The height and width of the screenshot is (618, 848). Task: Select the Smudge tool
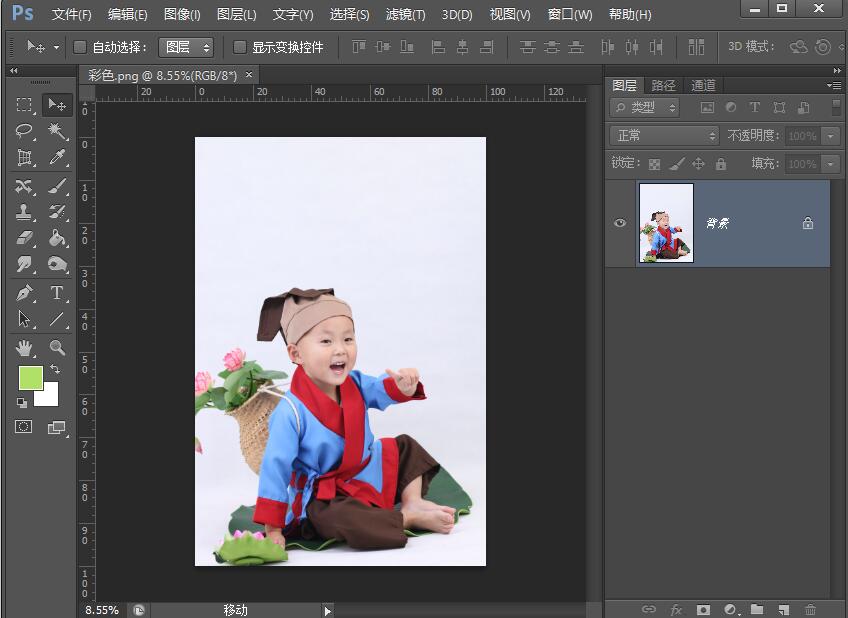pos(24,264)
